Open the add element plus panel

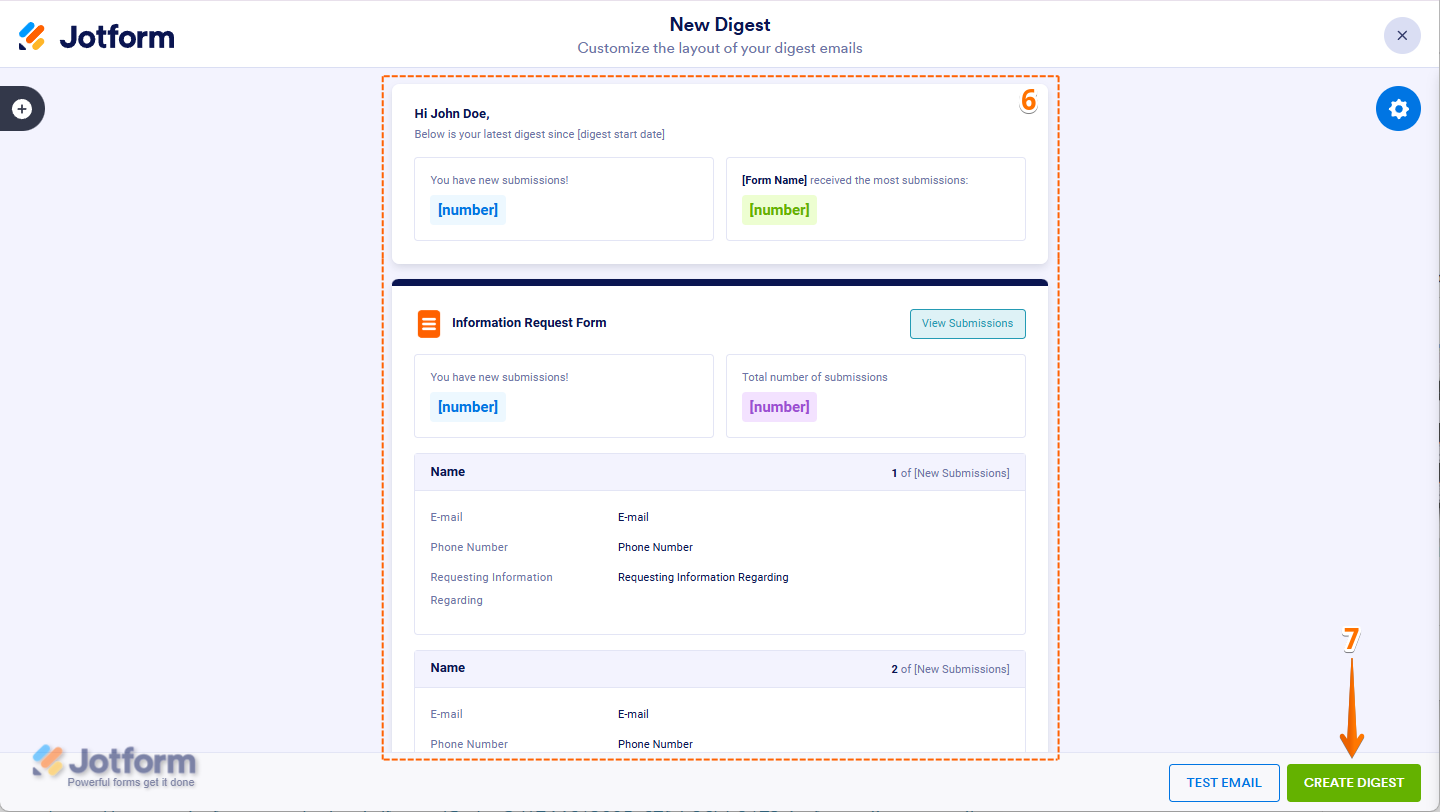22,108
